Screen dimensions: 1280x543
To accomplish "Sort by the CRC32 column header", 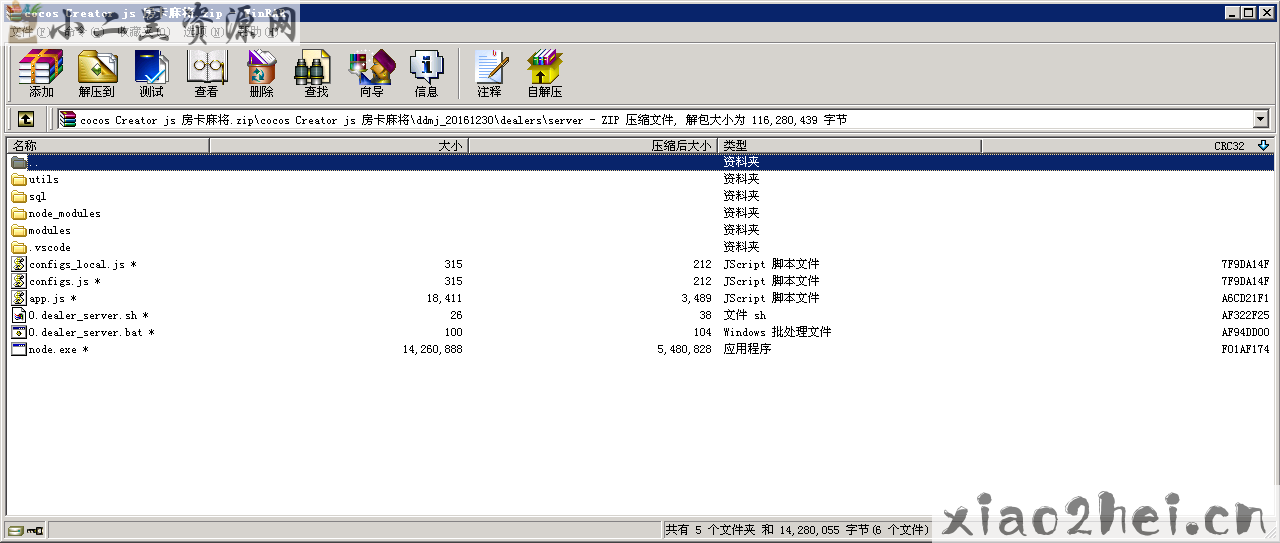I will pos(1127,145).
